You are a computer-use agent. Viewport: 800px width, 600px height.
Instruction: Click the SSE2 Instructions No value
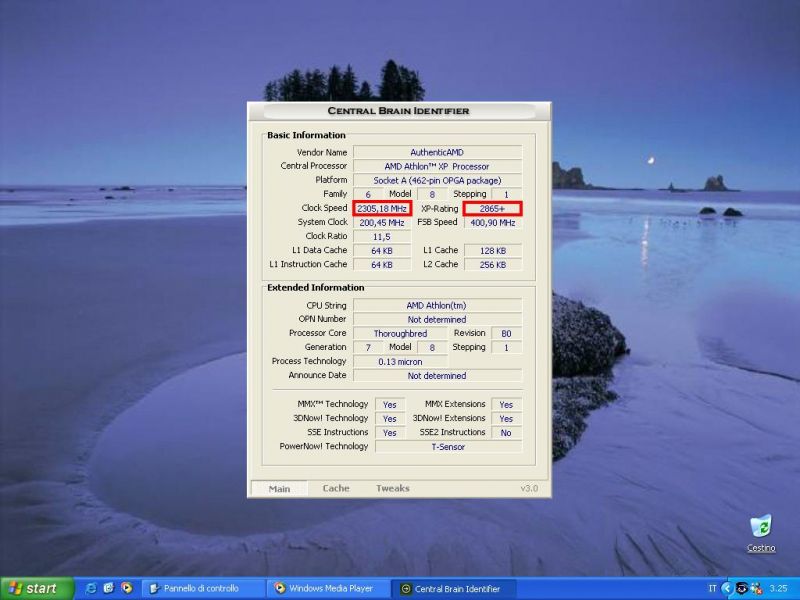(x=506, y=432)
